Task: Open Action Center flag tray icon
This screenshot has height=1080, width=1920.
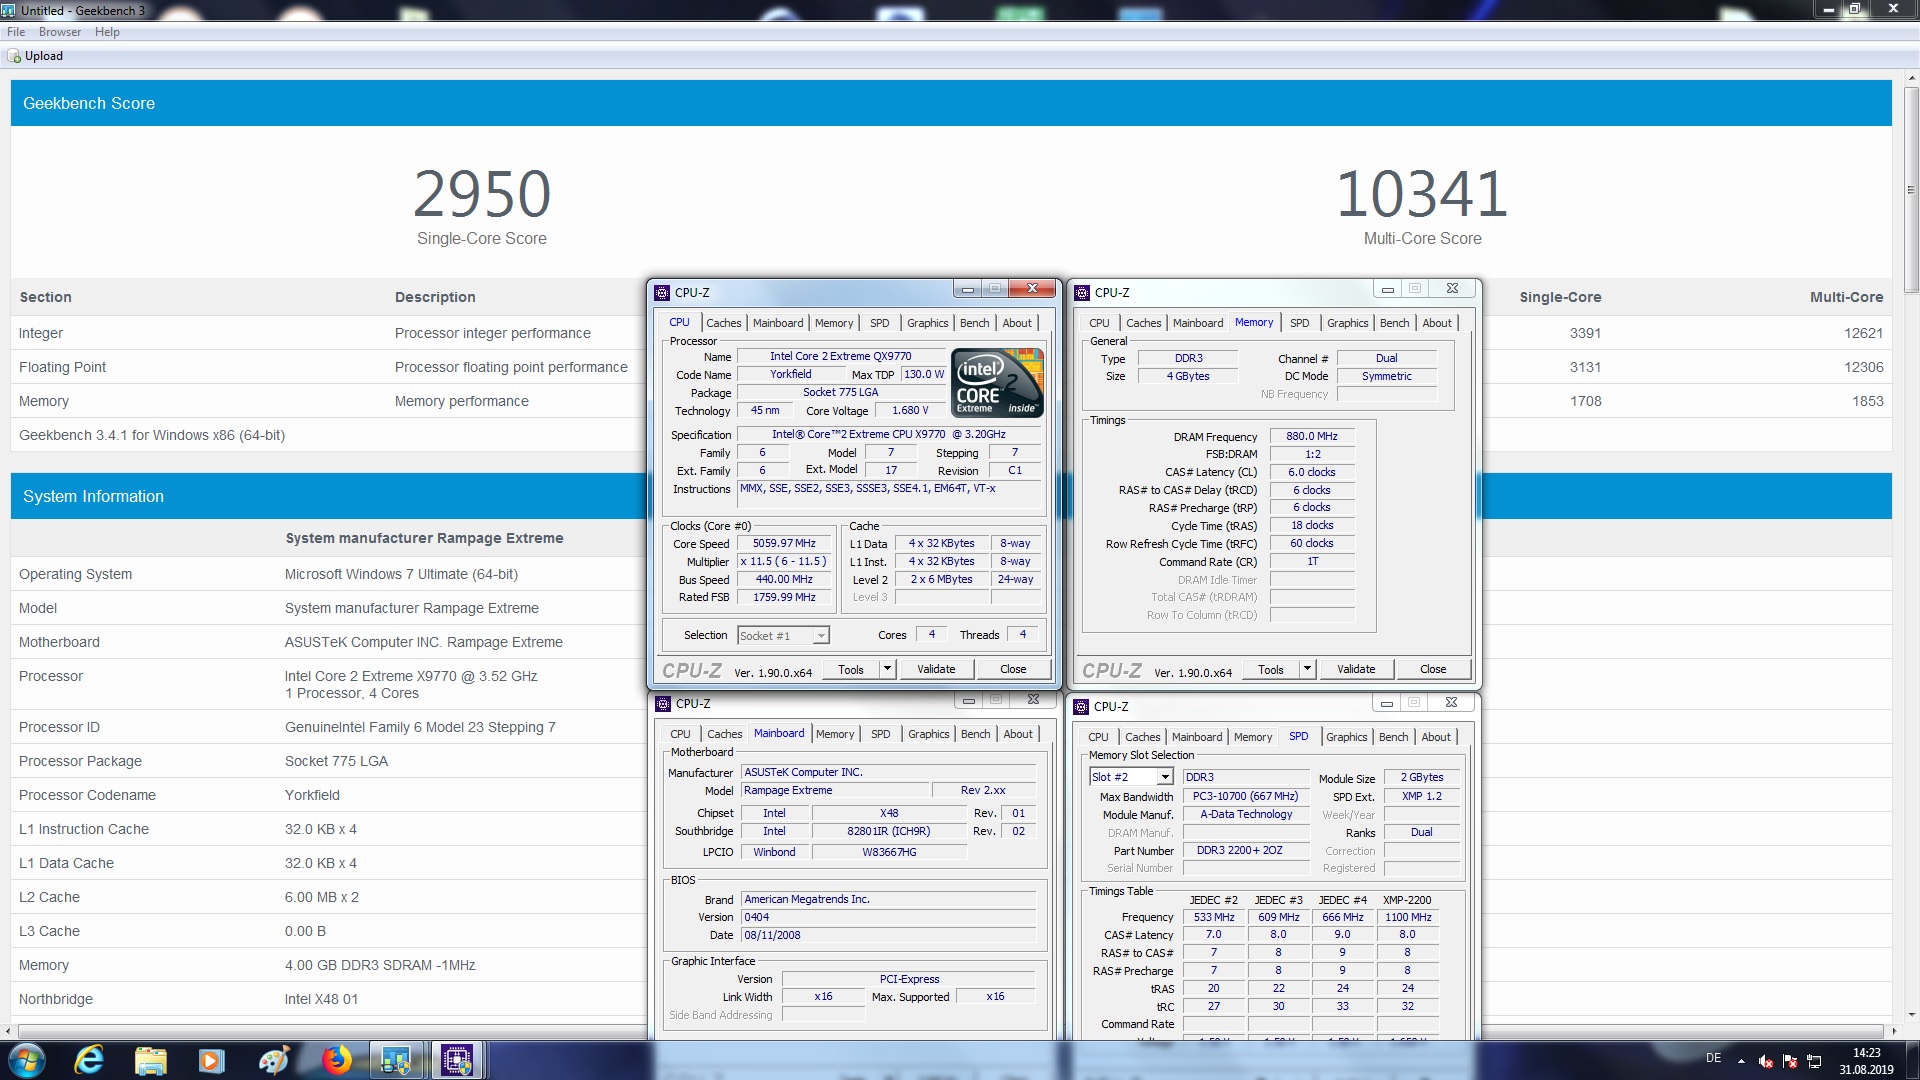Action: pyautogui.click(x=1790, y=1061)
